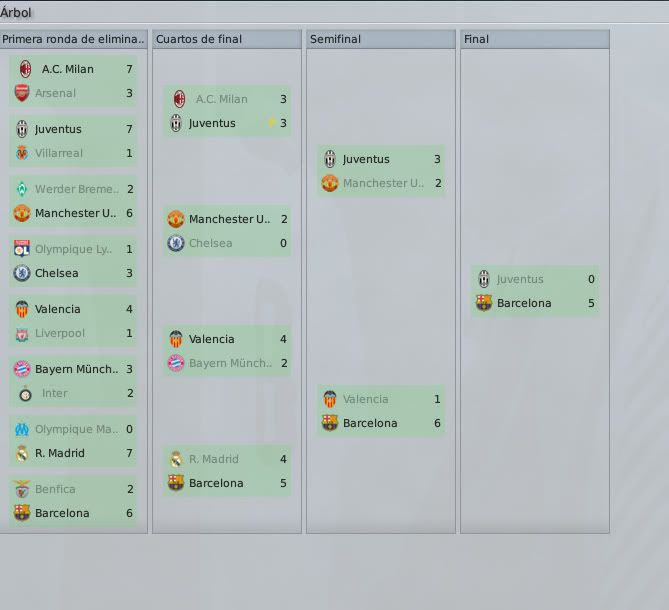Click yellow star next to Juventus score
The image size is (669, 610).
(271, 123)
